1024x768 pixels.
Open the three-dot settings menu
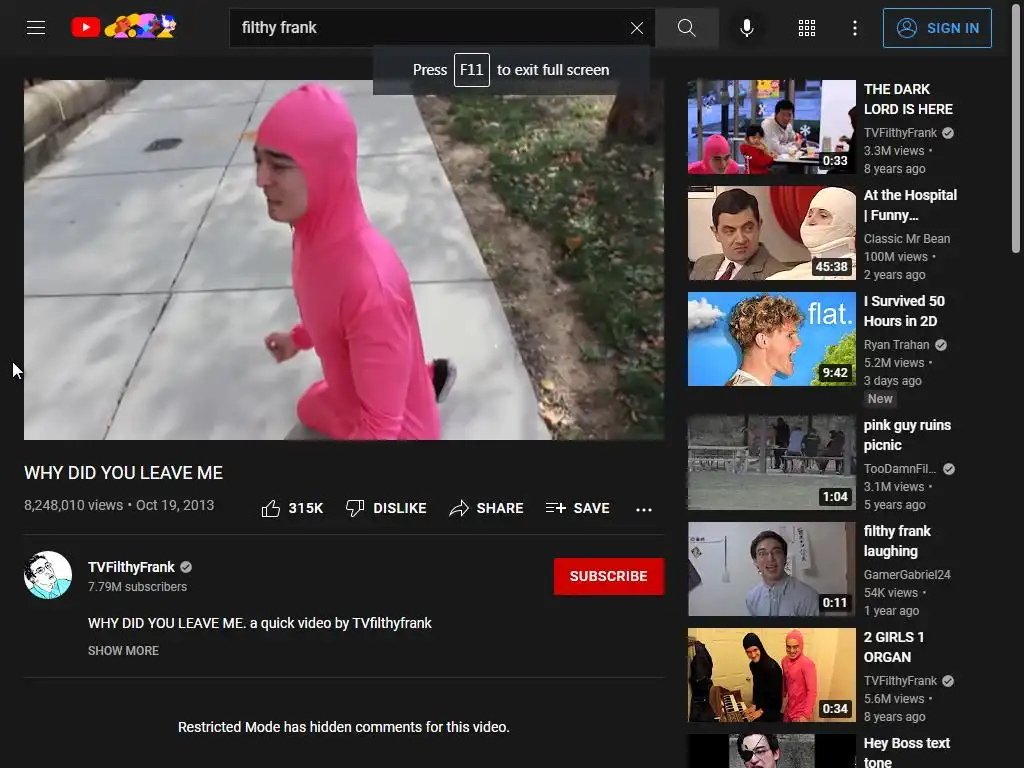[x=855, y=27]
